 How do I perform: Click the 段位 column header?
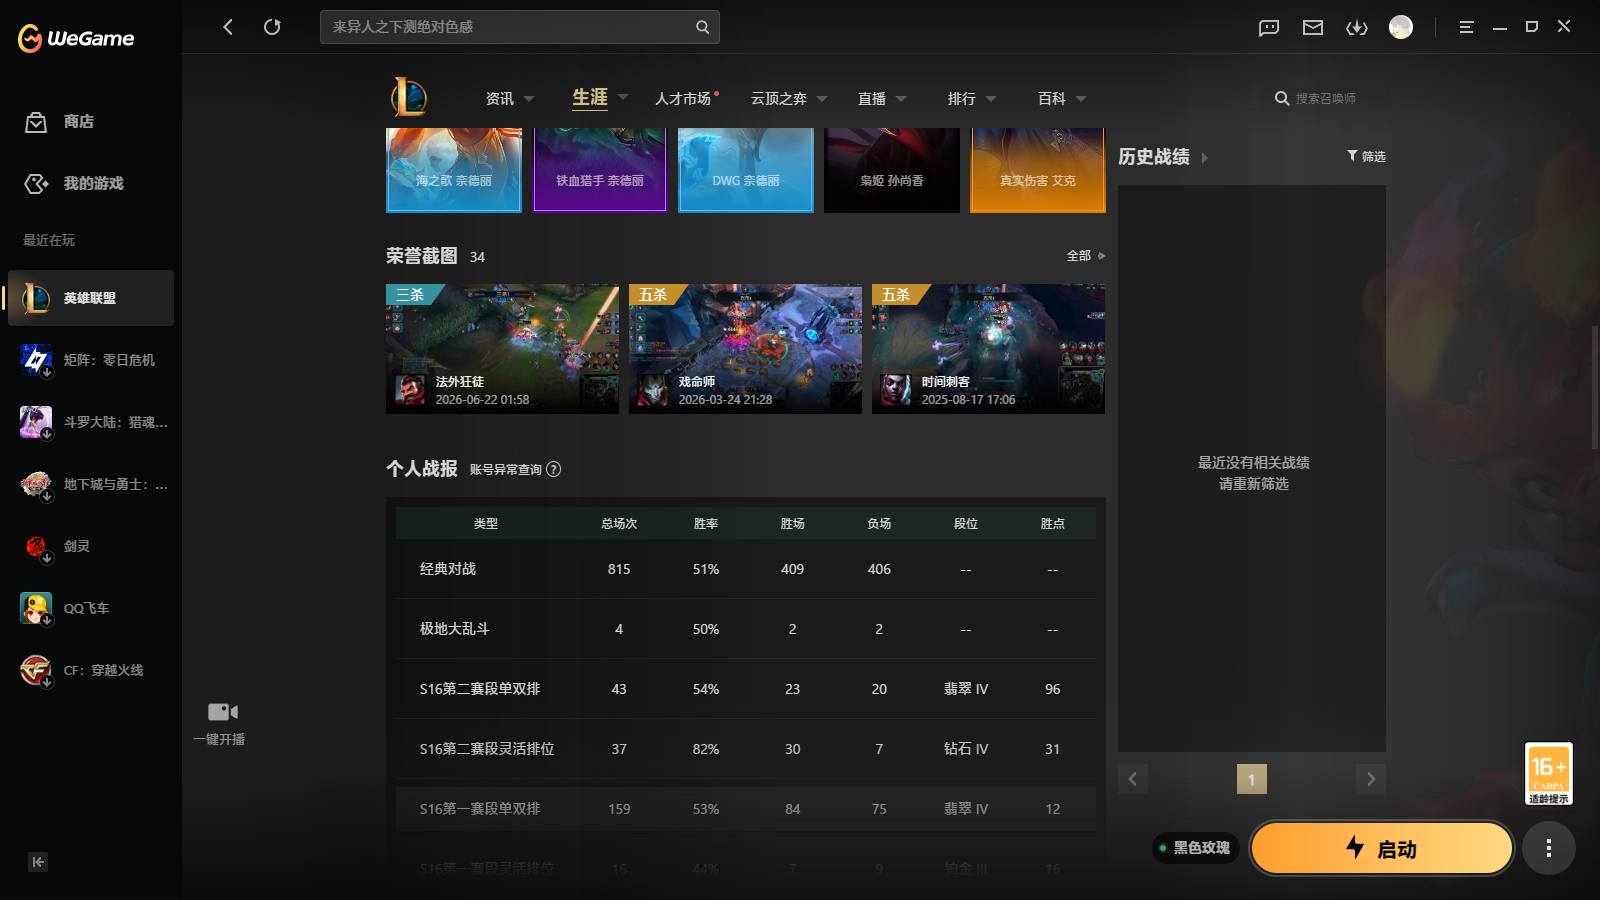pyautogui.click(x=966, y=524)
